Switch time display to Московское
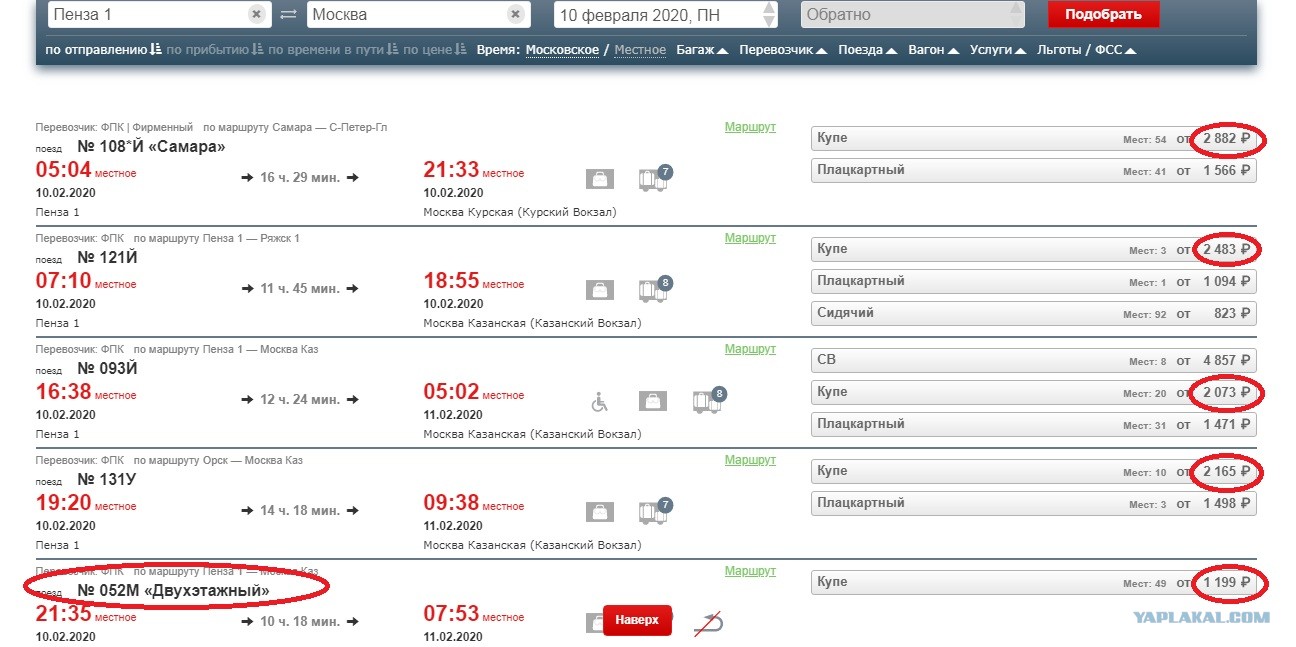1296x647 pixels. 562,50
